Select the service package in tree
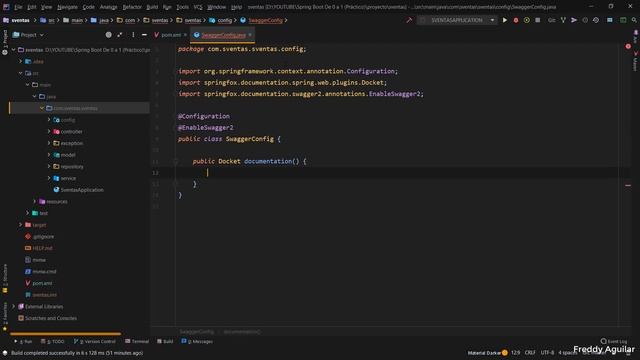640x360 pixels. [x=68, y=178]
